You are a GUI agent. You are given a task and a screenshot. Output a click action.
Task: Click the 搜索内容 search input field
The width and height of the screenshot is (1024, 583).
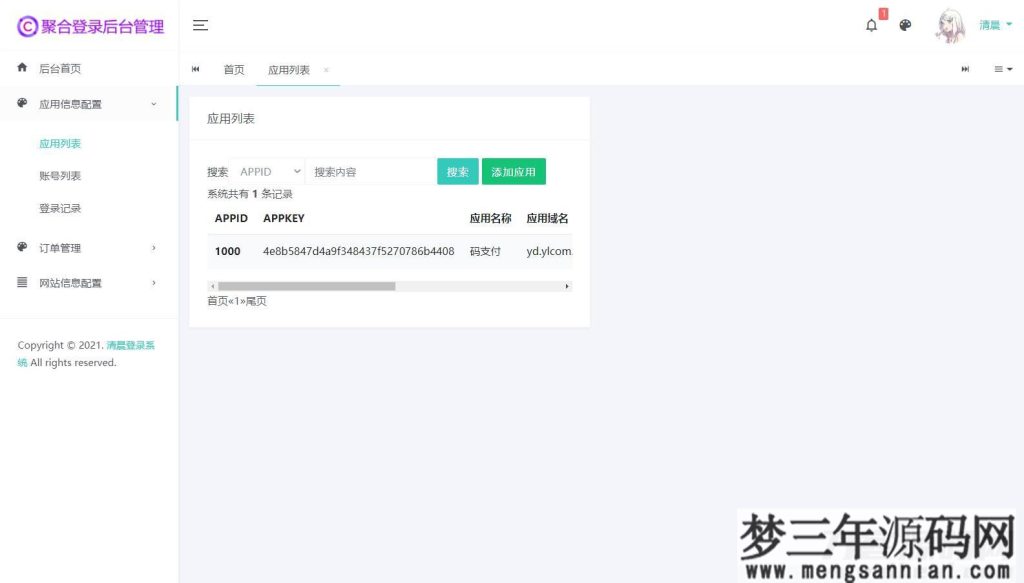370,171
